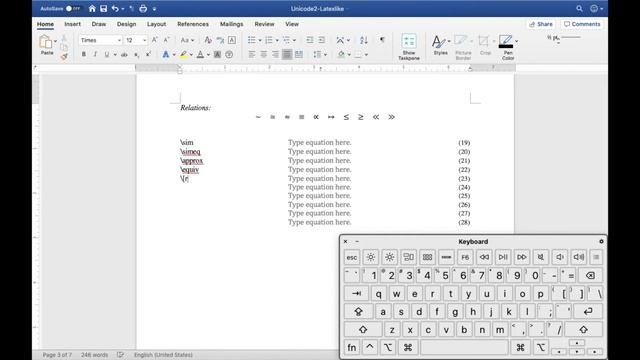Click the spacebar on virtual keyboard
Screen dimensions: 640x360
tap(464, 347)
